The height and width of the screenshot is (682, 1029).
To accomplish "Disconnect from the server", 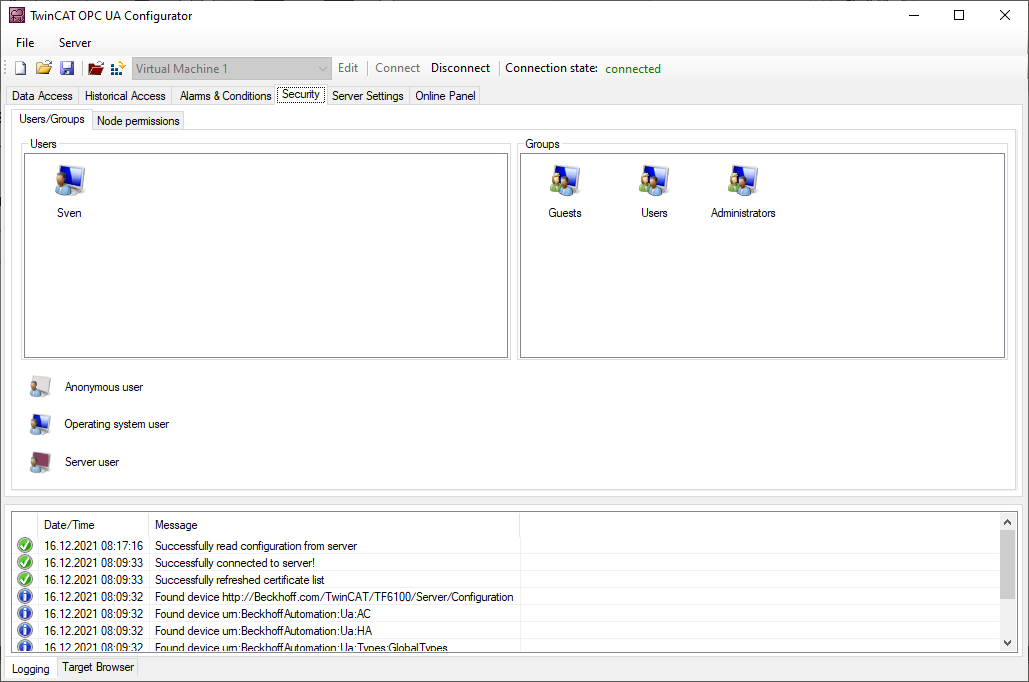I will pos(460,68).
